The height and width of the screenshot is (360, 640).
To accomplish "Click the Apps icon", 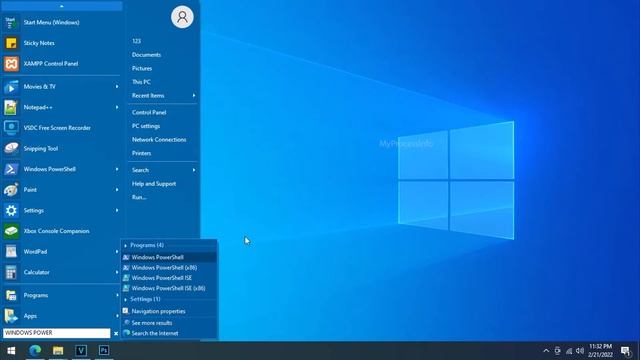I will (x=11, y=316).
